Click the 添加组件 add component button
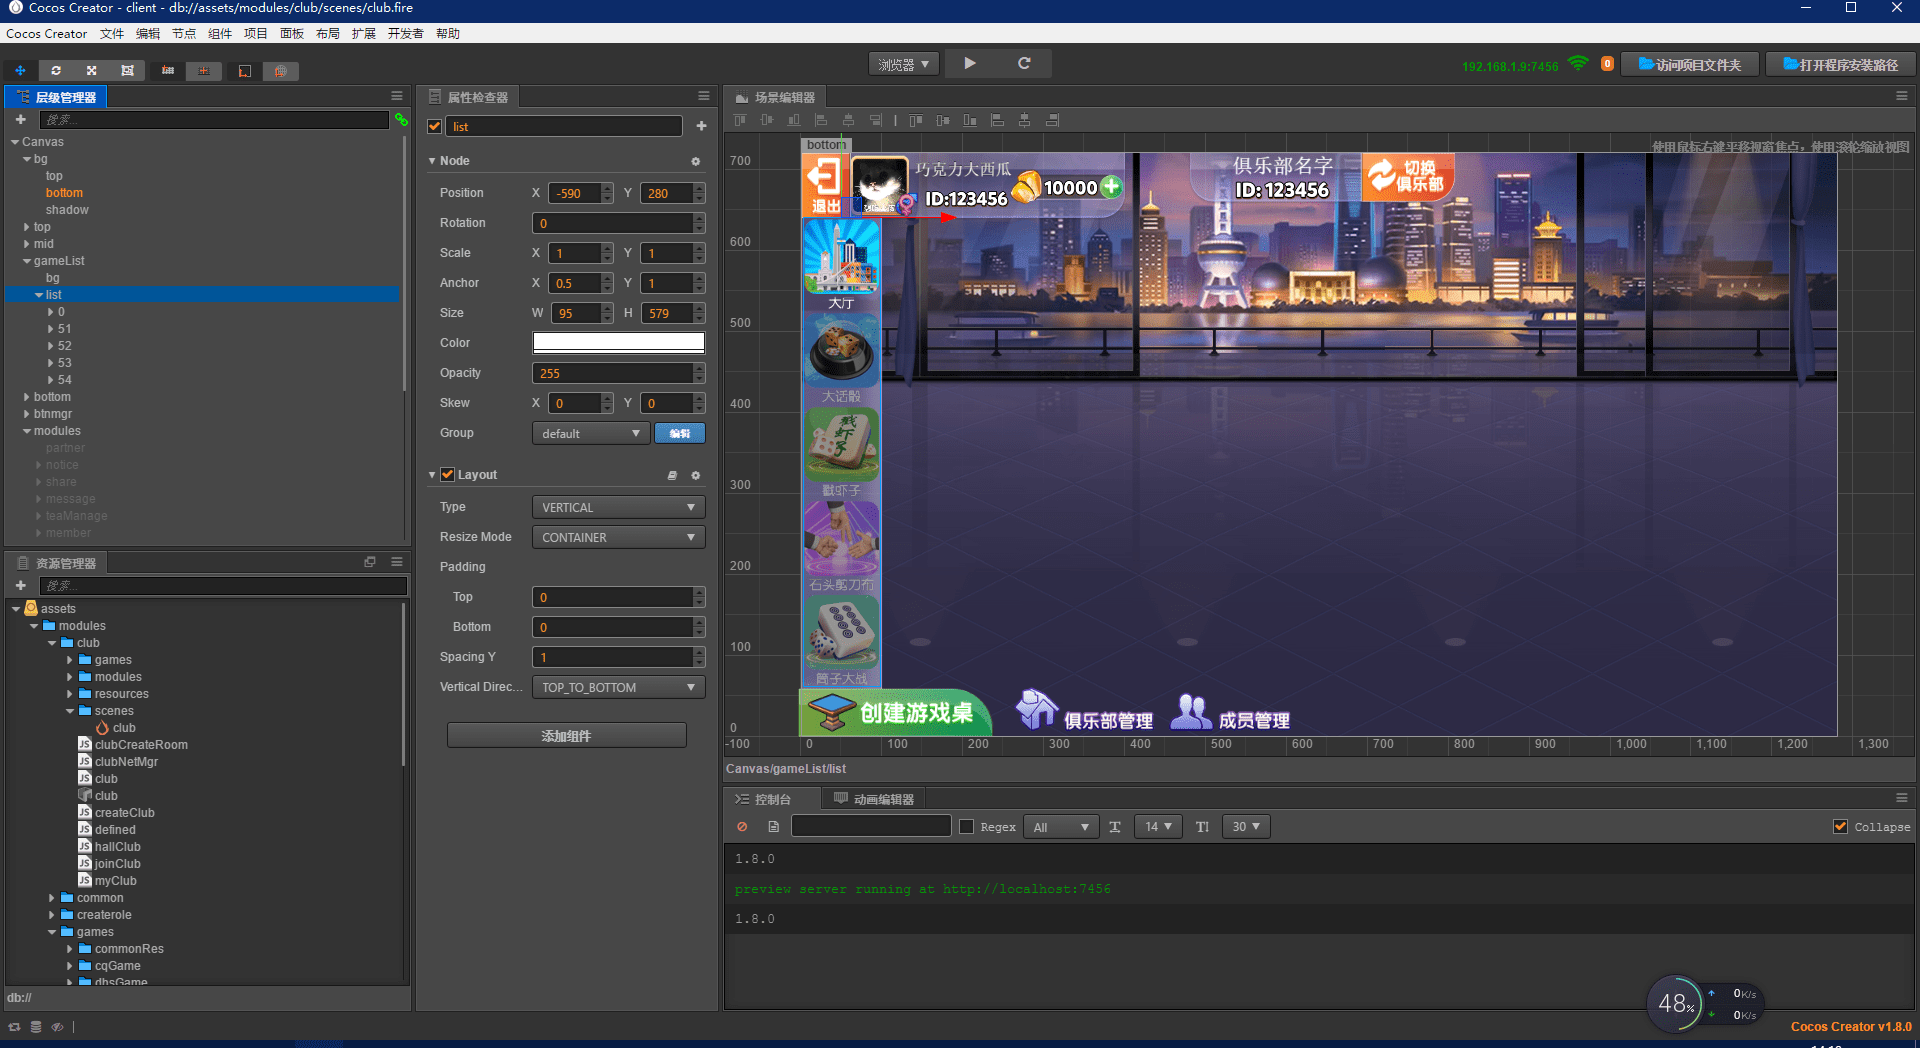The width and height of the screenshot is (1920, 1048). point(566,735)
